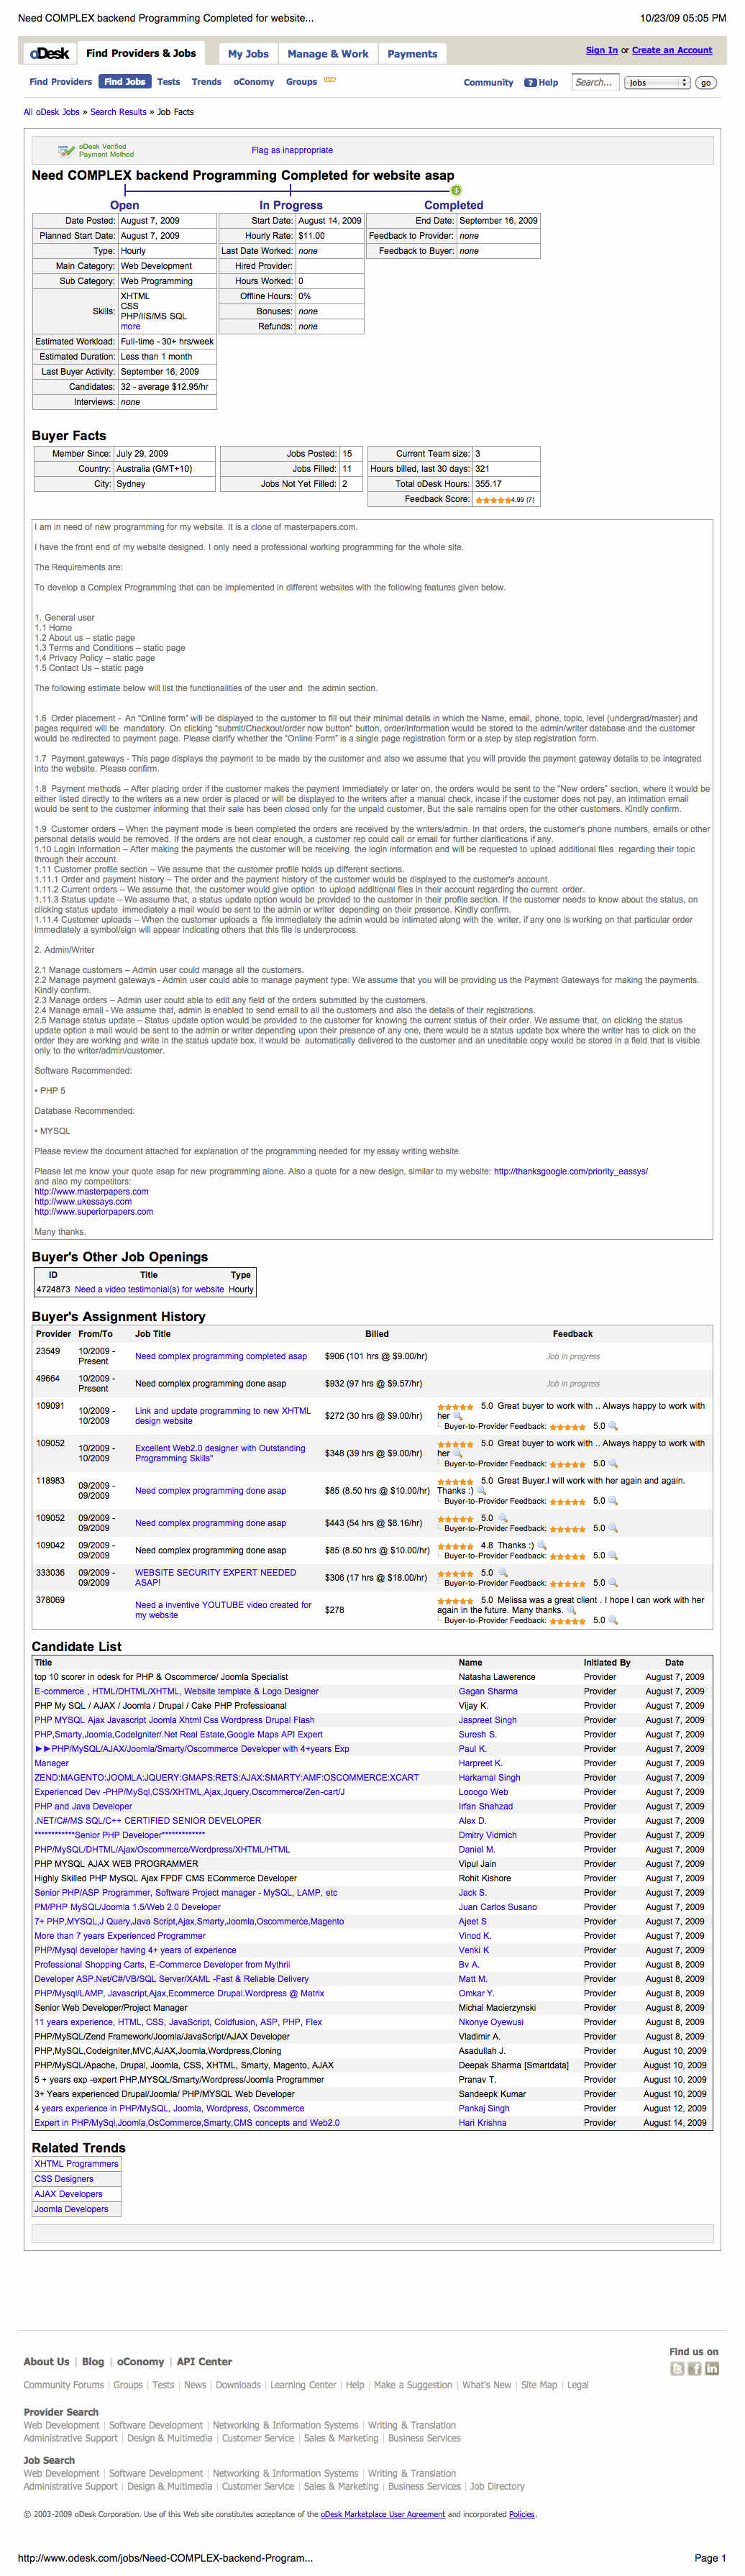Image resolution: width=745 pixels, height=2576 pixels.
Task: Click magnifier after 4.8 Thanks :) feedback
Action: click(x=542, y=1545)
